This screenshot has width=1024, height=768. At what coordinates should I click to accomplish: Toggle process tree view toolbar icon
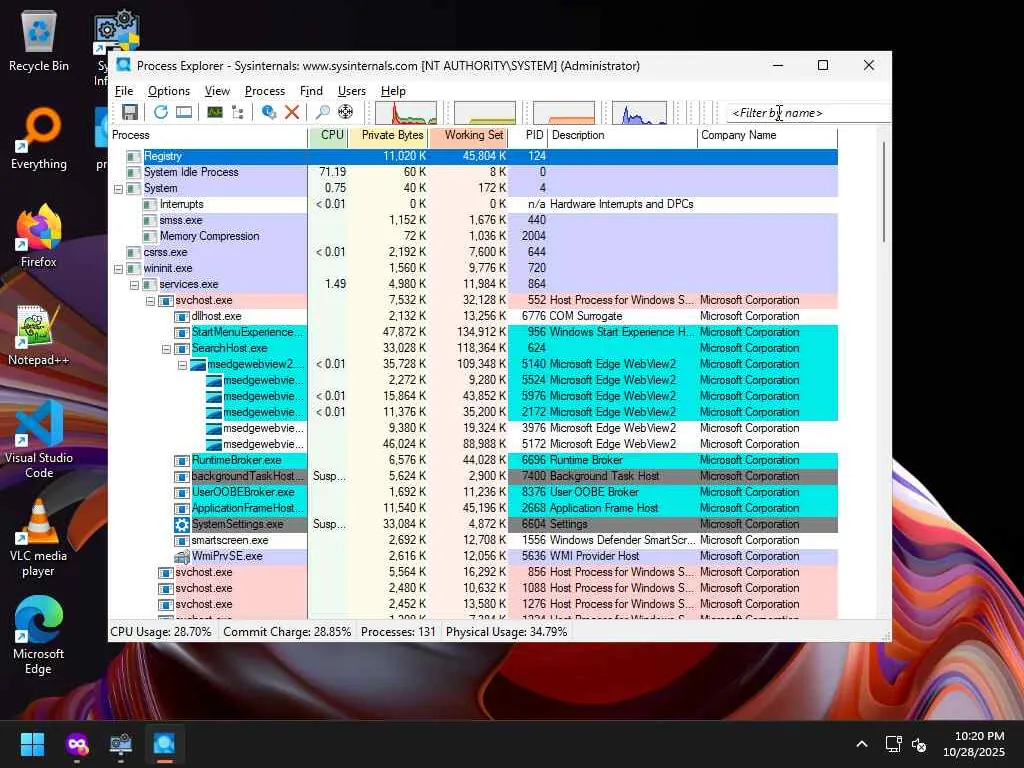point(238,112)
